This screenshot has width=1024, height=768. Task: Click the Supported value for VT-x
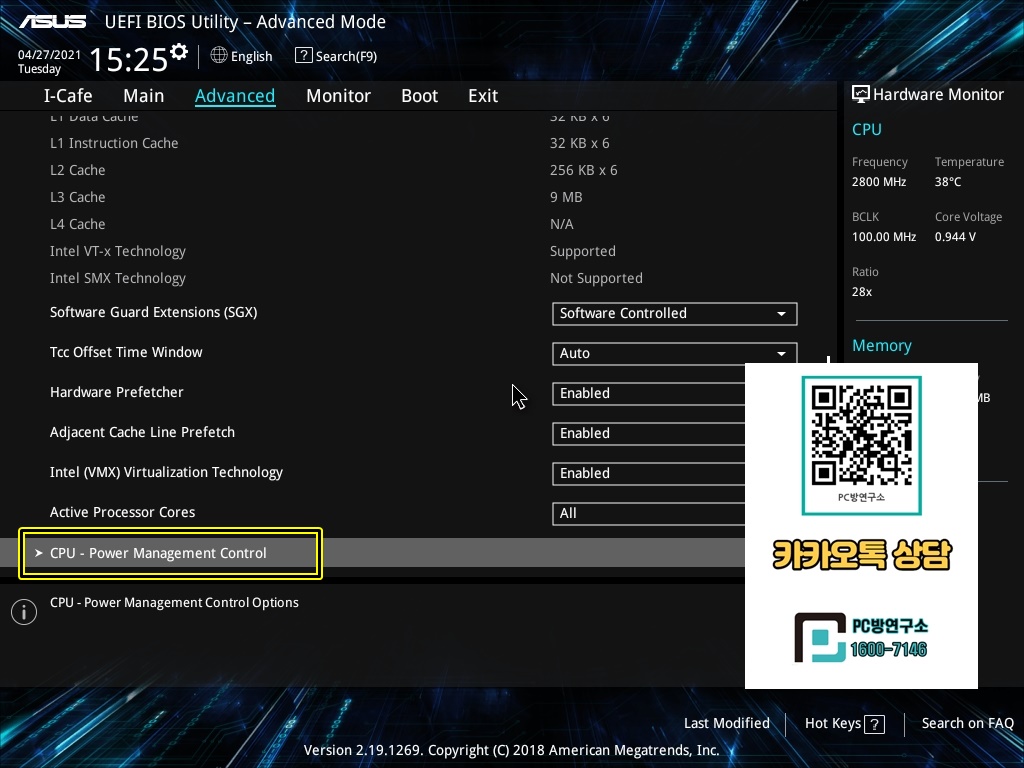[583, 251]
